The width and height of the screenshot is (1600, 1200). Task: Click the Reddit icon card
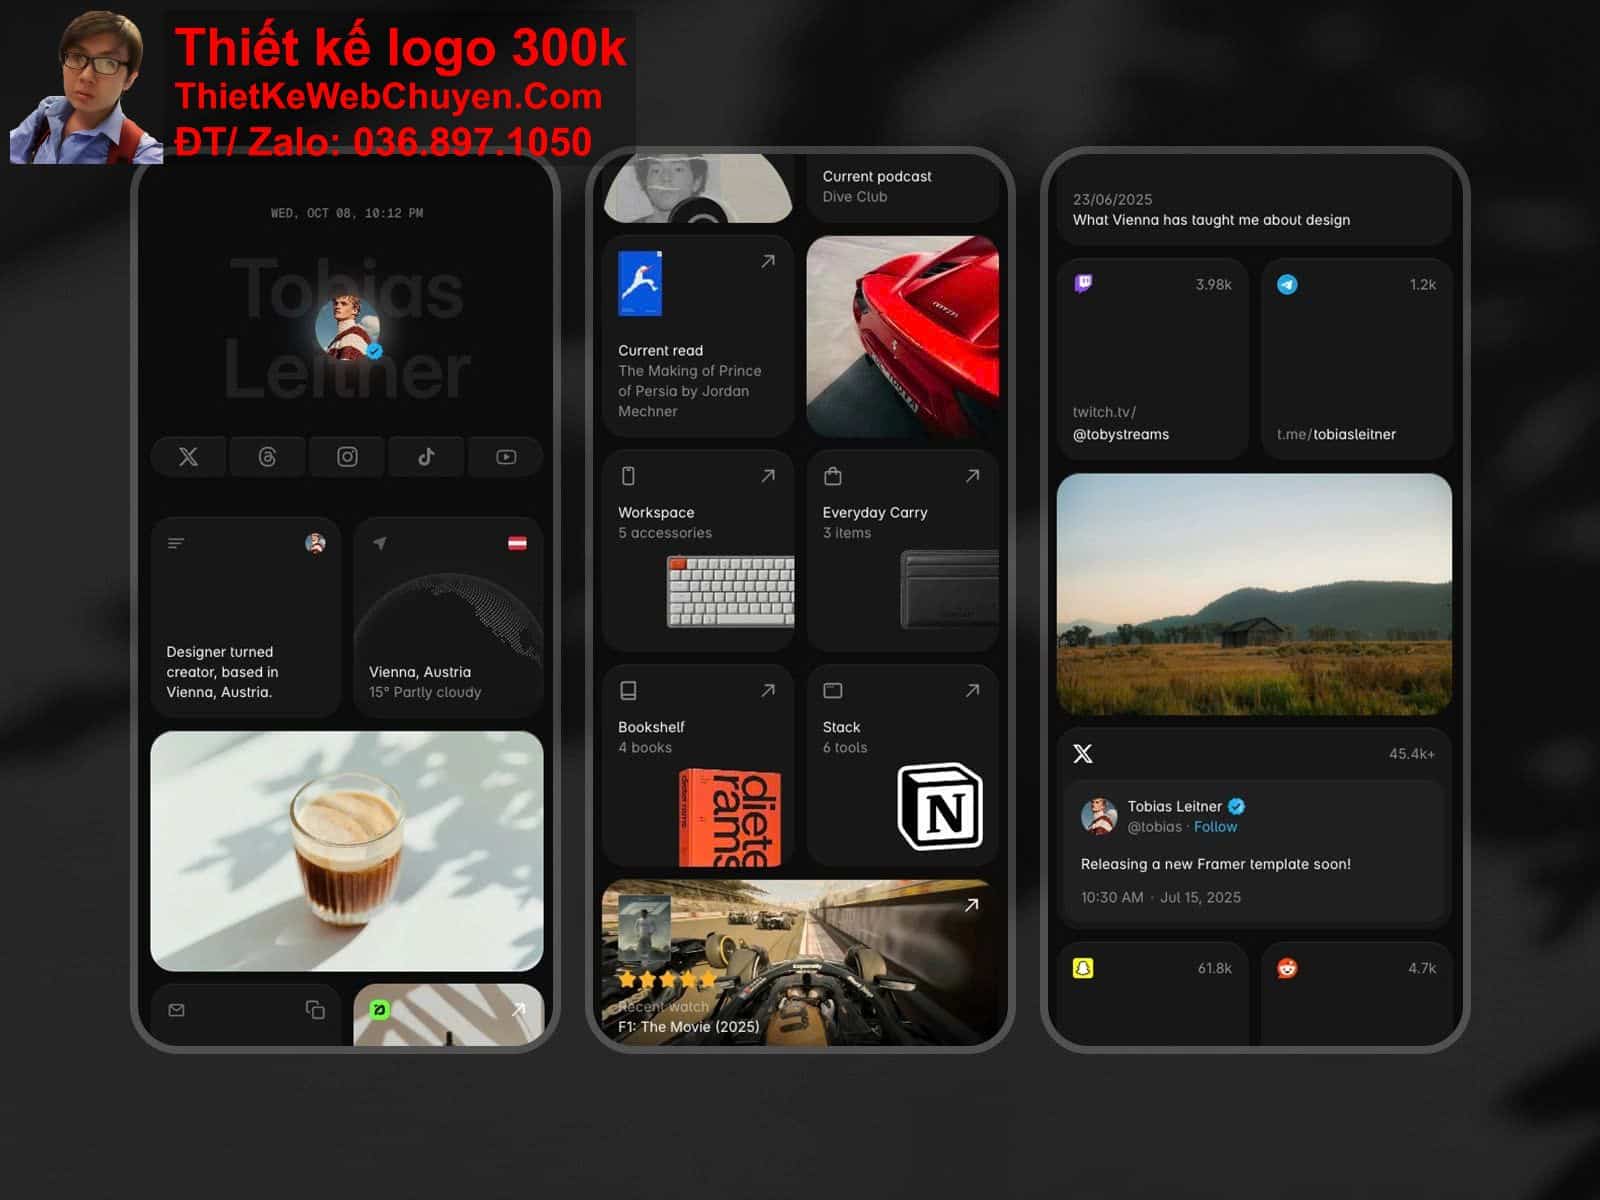pyautogui.click(x=1287, y=968)
